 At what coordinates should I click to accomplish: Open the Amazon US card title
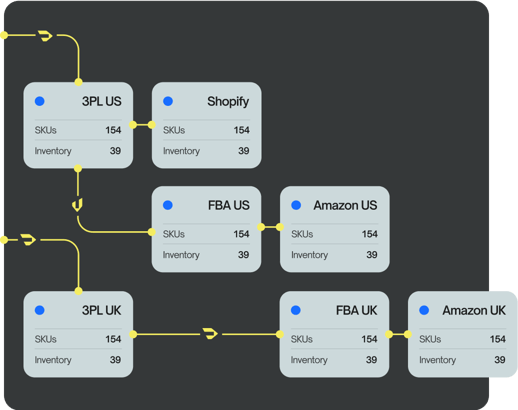coord(345,205)
